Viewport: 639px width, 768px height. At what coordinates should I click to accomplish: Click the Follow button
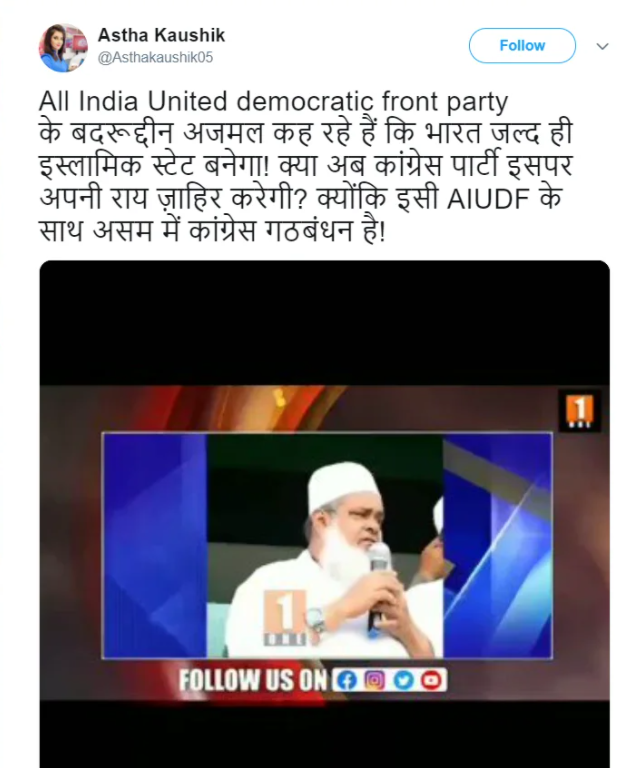point(522,46)
